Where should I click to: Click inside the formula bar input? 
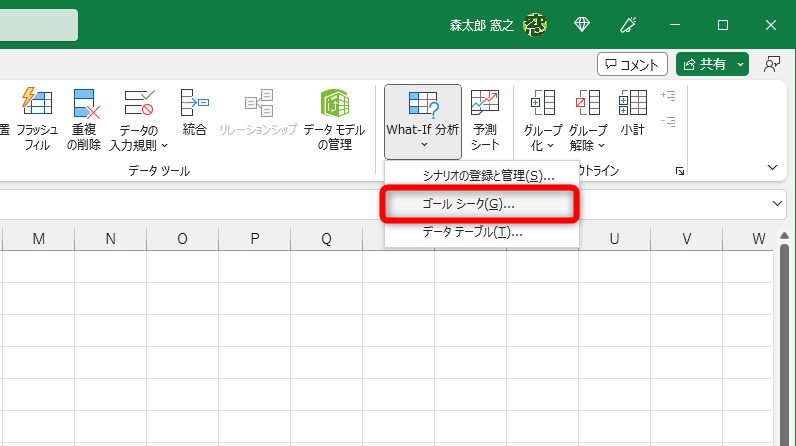pos(383,204)
